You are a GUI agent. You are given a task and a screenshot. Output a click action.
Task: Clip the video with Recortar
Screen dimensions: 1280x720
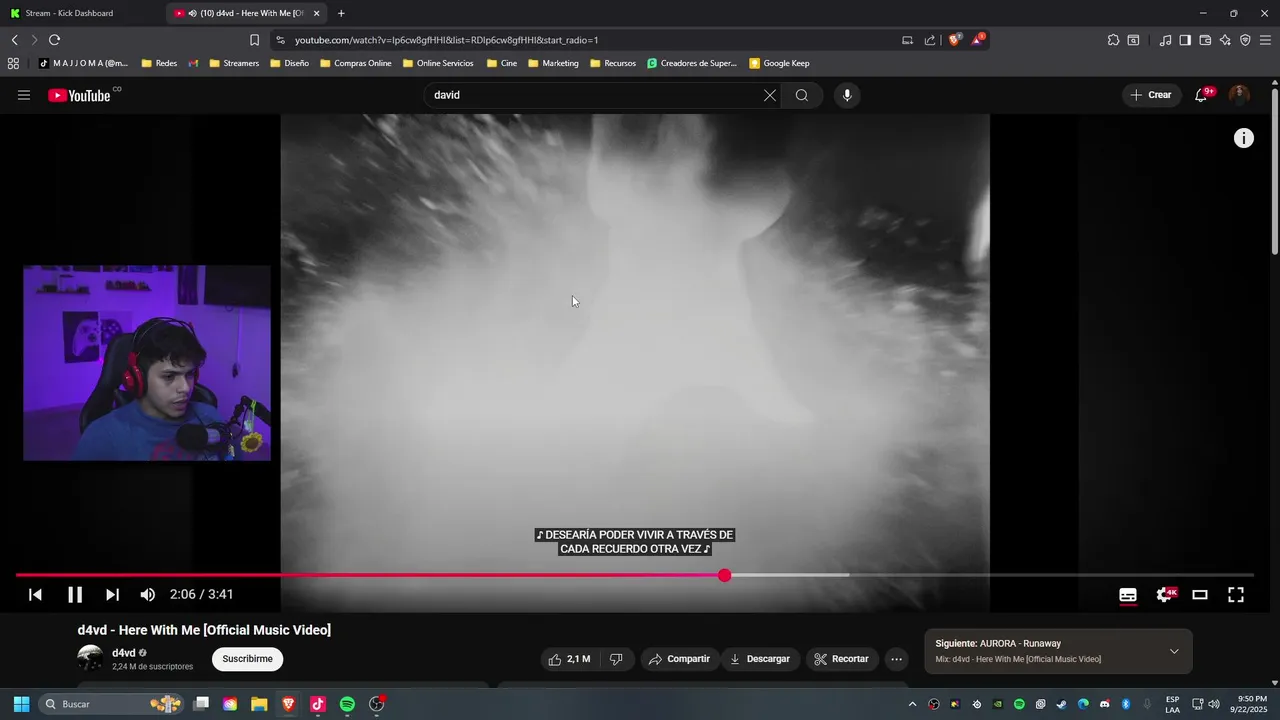(x=842, y=659)
